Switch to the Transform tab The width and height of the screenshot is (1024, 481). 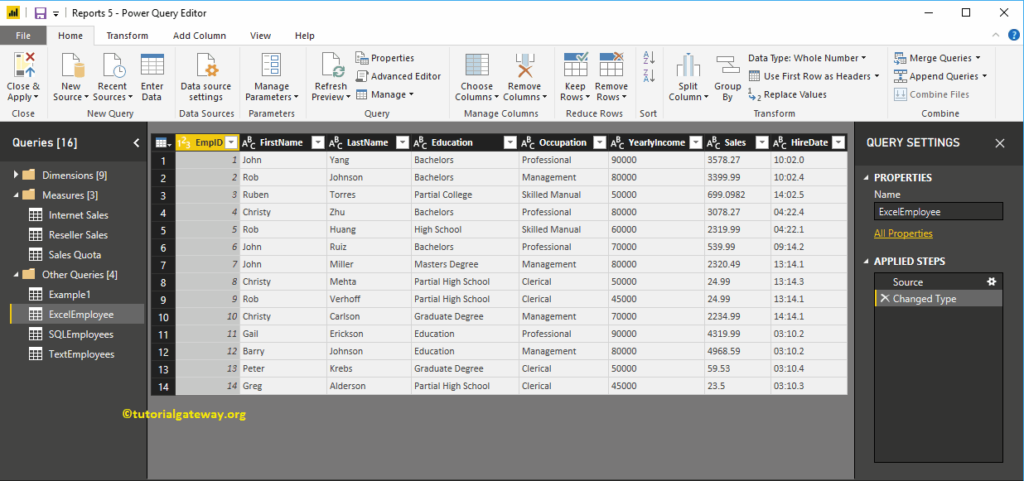(127, 36)
